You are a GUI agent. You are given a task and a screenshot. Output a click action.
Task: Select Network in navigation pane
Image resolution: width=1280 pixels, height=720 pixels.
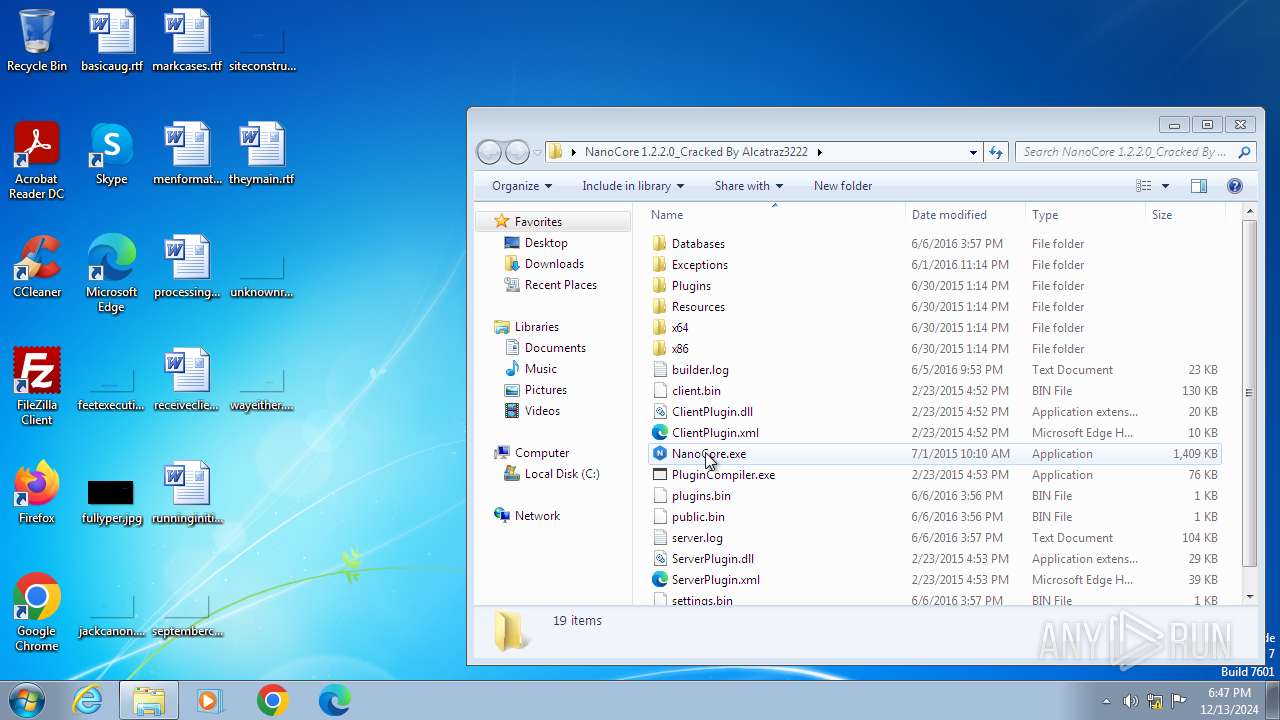click(x=537, y=516)
